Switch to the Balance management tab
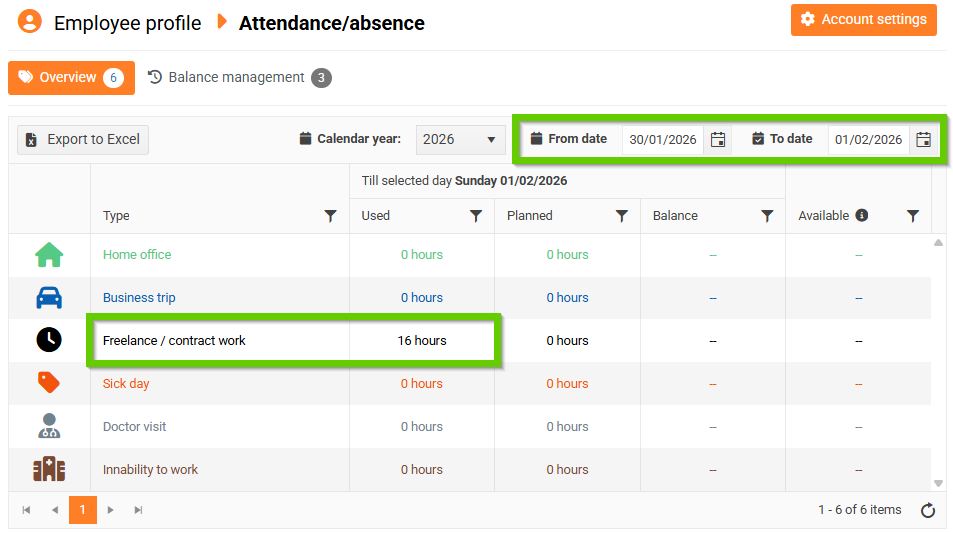 click(238, 78)
